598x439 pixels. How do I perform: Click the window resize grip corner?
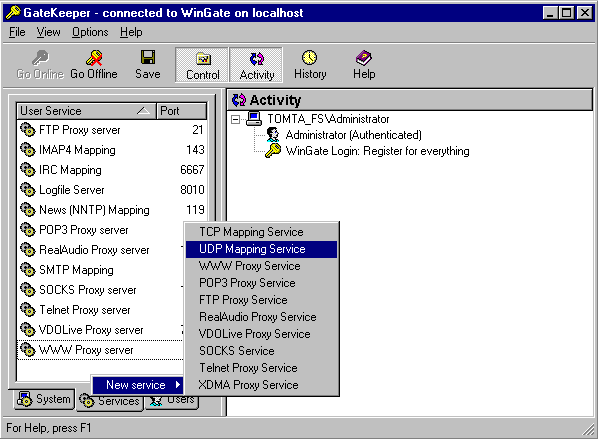[589, 430]
